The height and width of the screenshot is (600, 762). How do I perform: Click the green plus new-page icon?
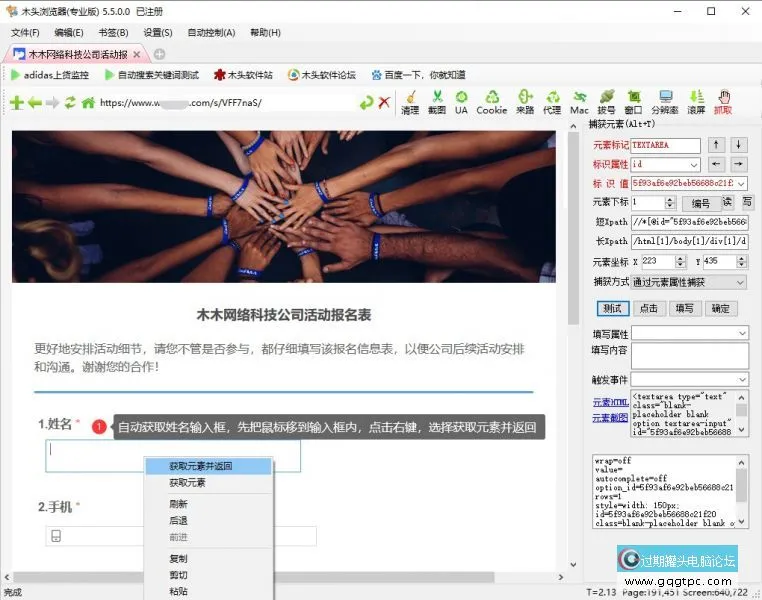[17, 103]
